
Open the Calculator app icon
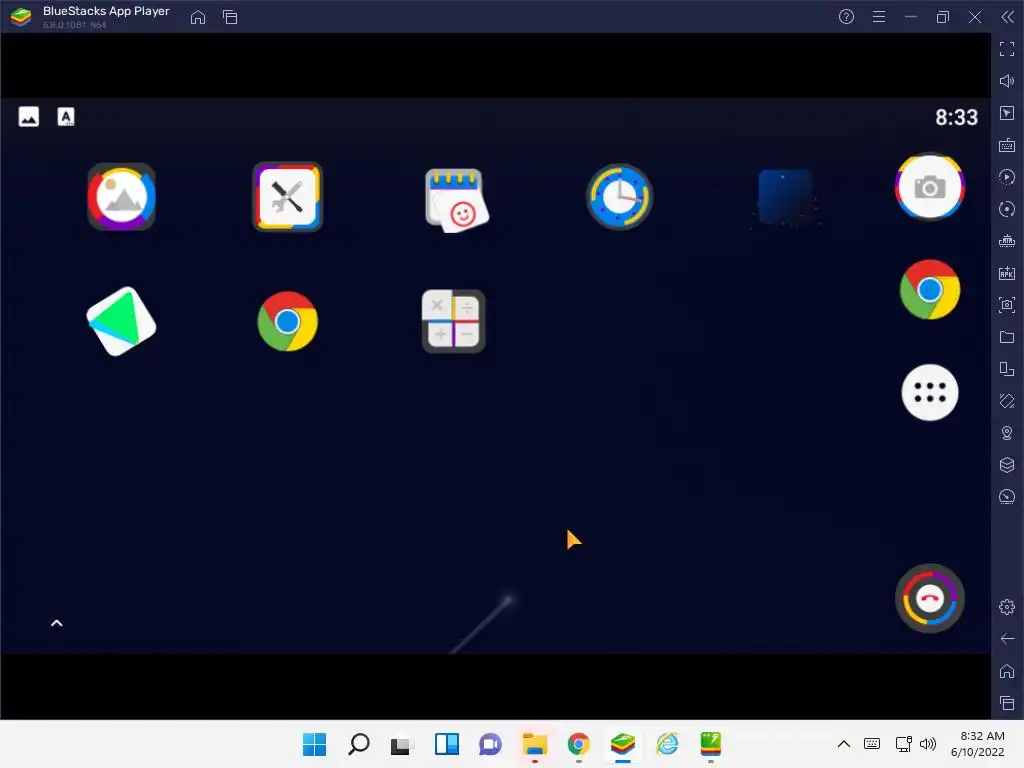click(453, 321)
